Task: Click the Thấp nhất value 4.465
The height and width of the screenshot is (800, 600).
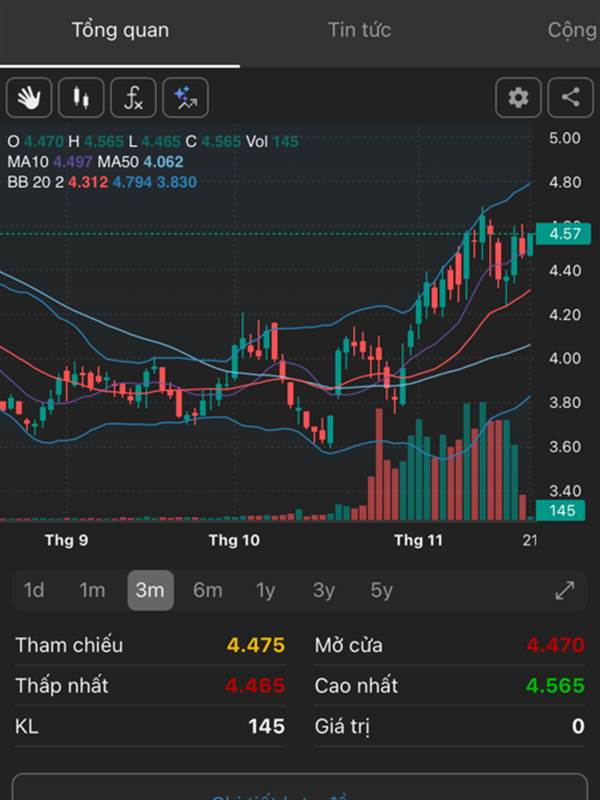Action: pyautogui.click(x=255, y=685)
